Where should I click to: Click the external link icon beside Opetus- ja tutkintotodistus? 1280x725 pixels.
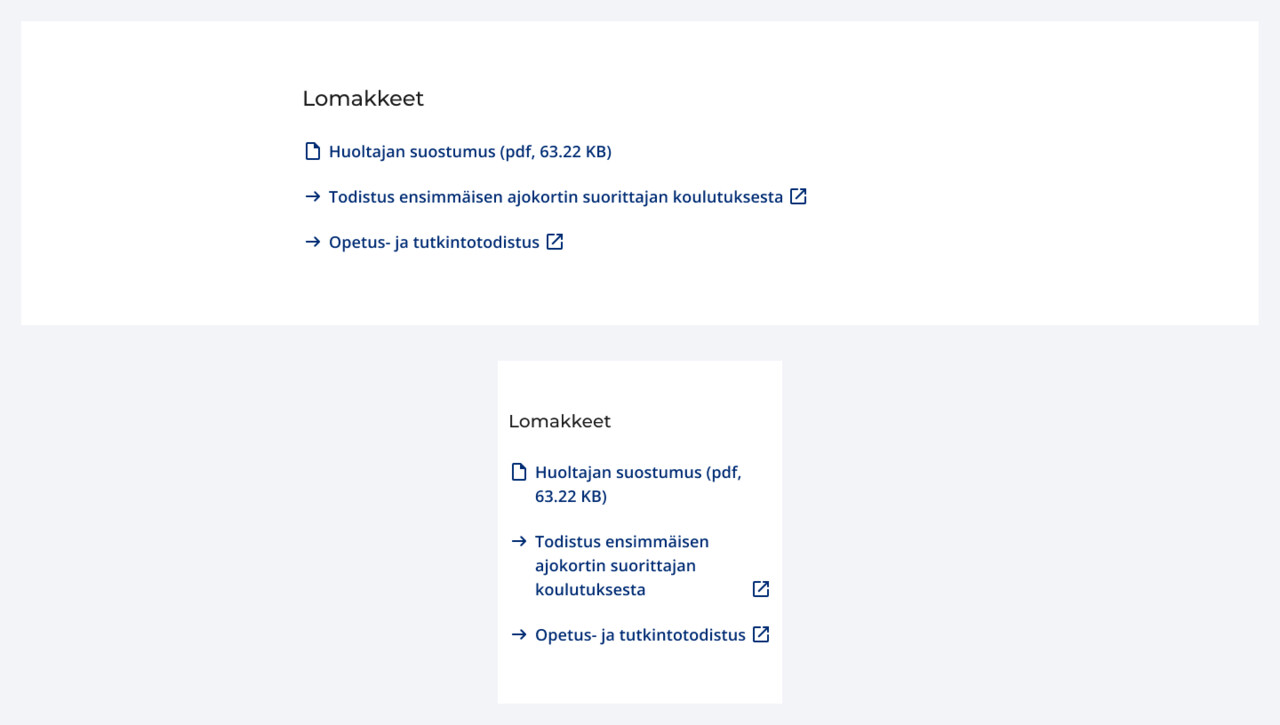[x=554, y=241]
